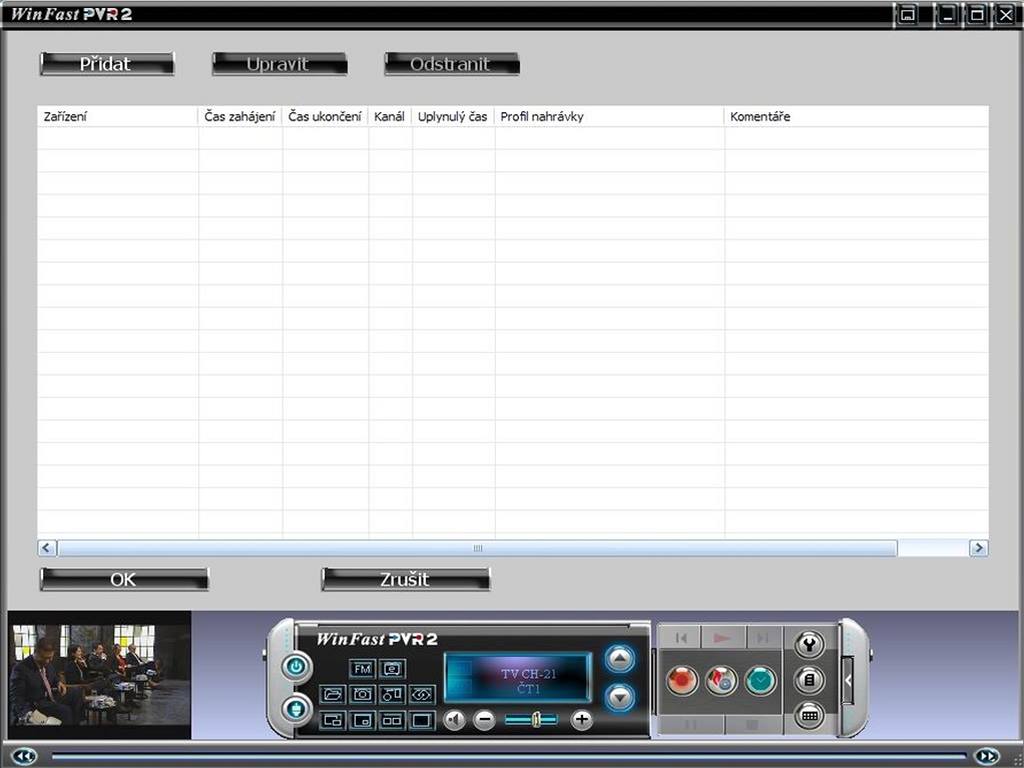This screenshot has height=768, width=1024.
Task: Open file folder icon on the panel
Action: (332, 694)
